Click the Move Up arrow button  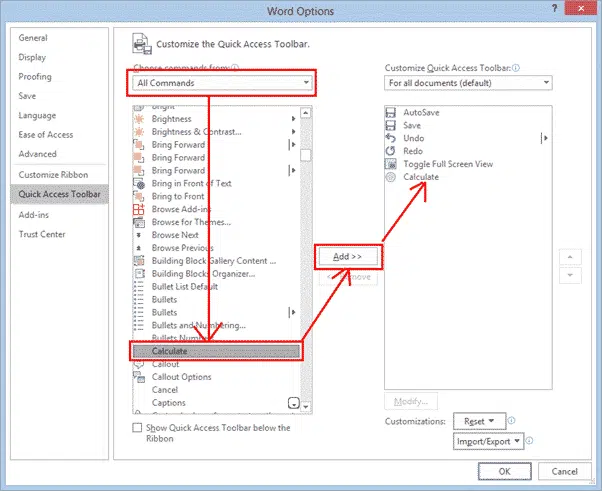[x=570, y=257]
